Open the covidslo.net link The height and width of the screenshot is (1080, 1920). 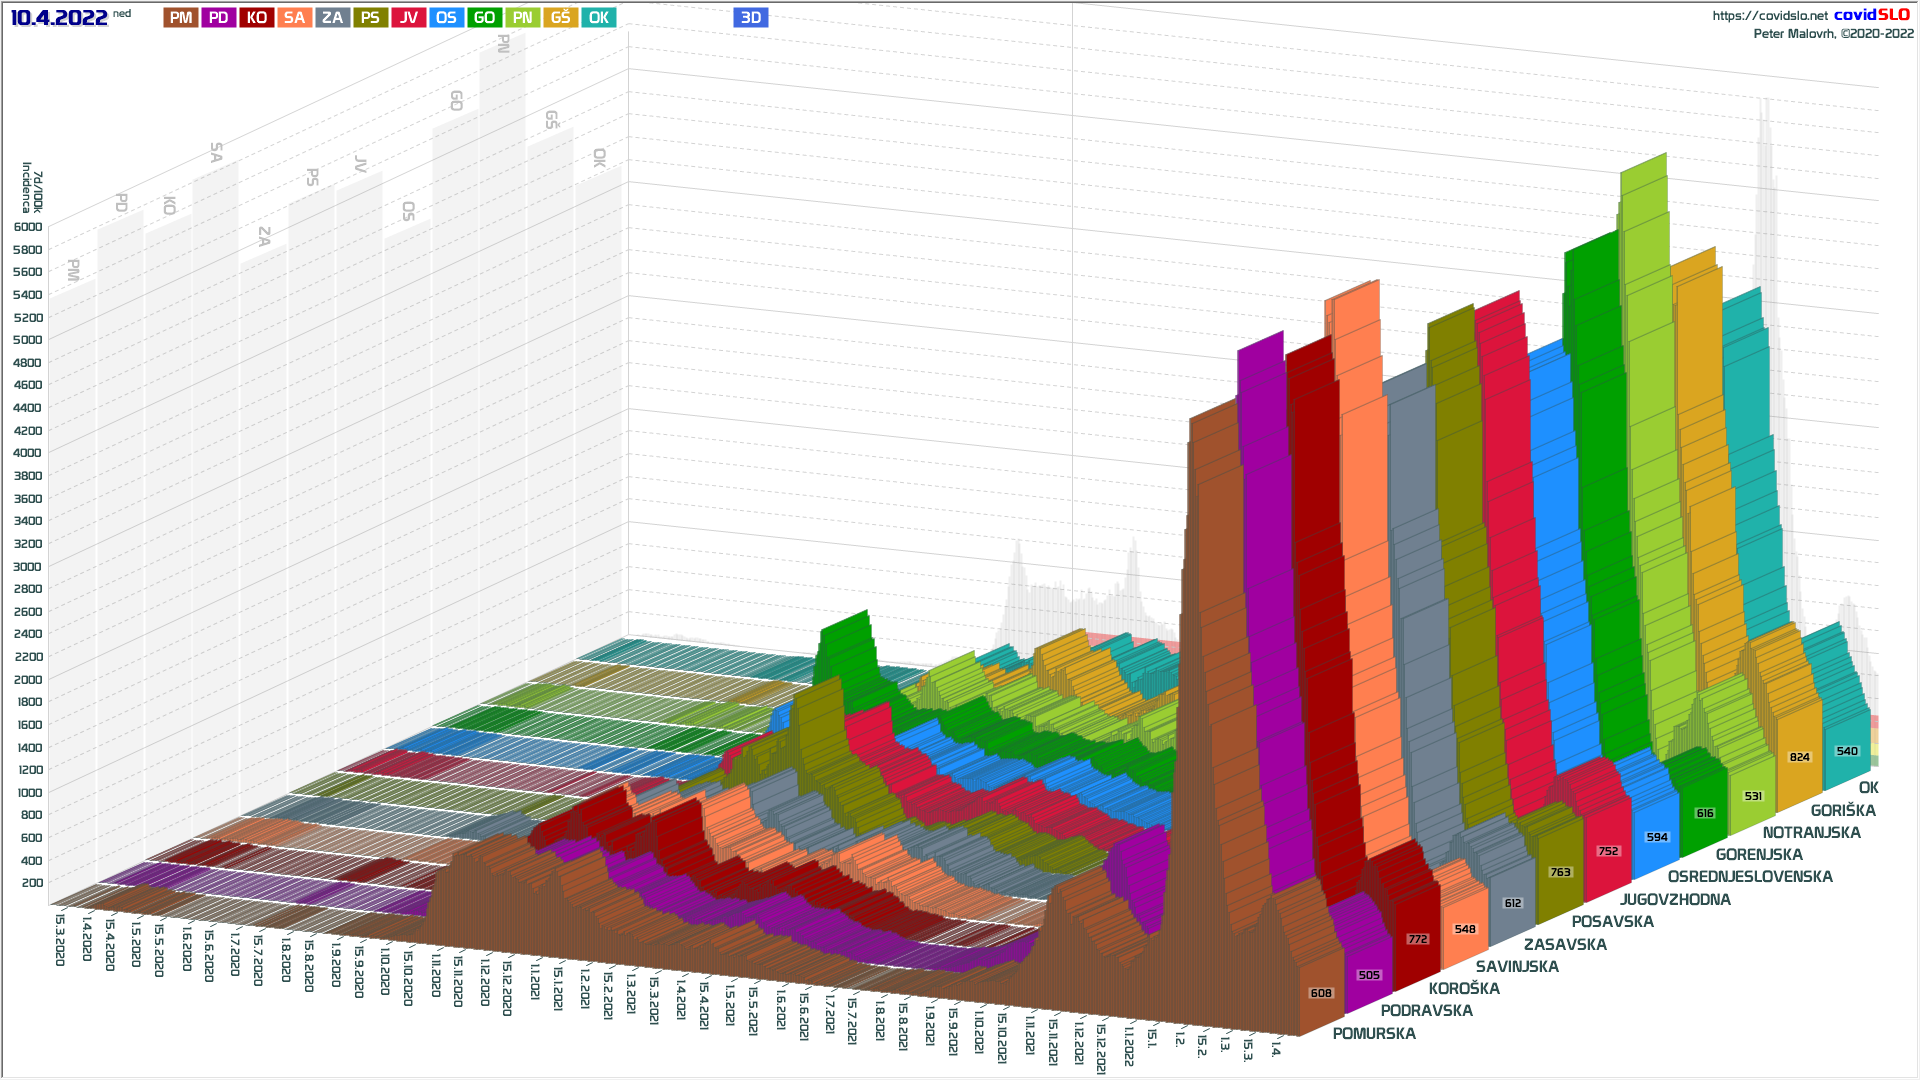(x=1769, y=16)
